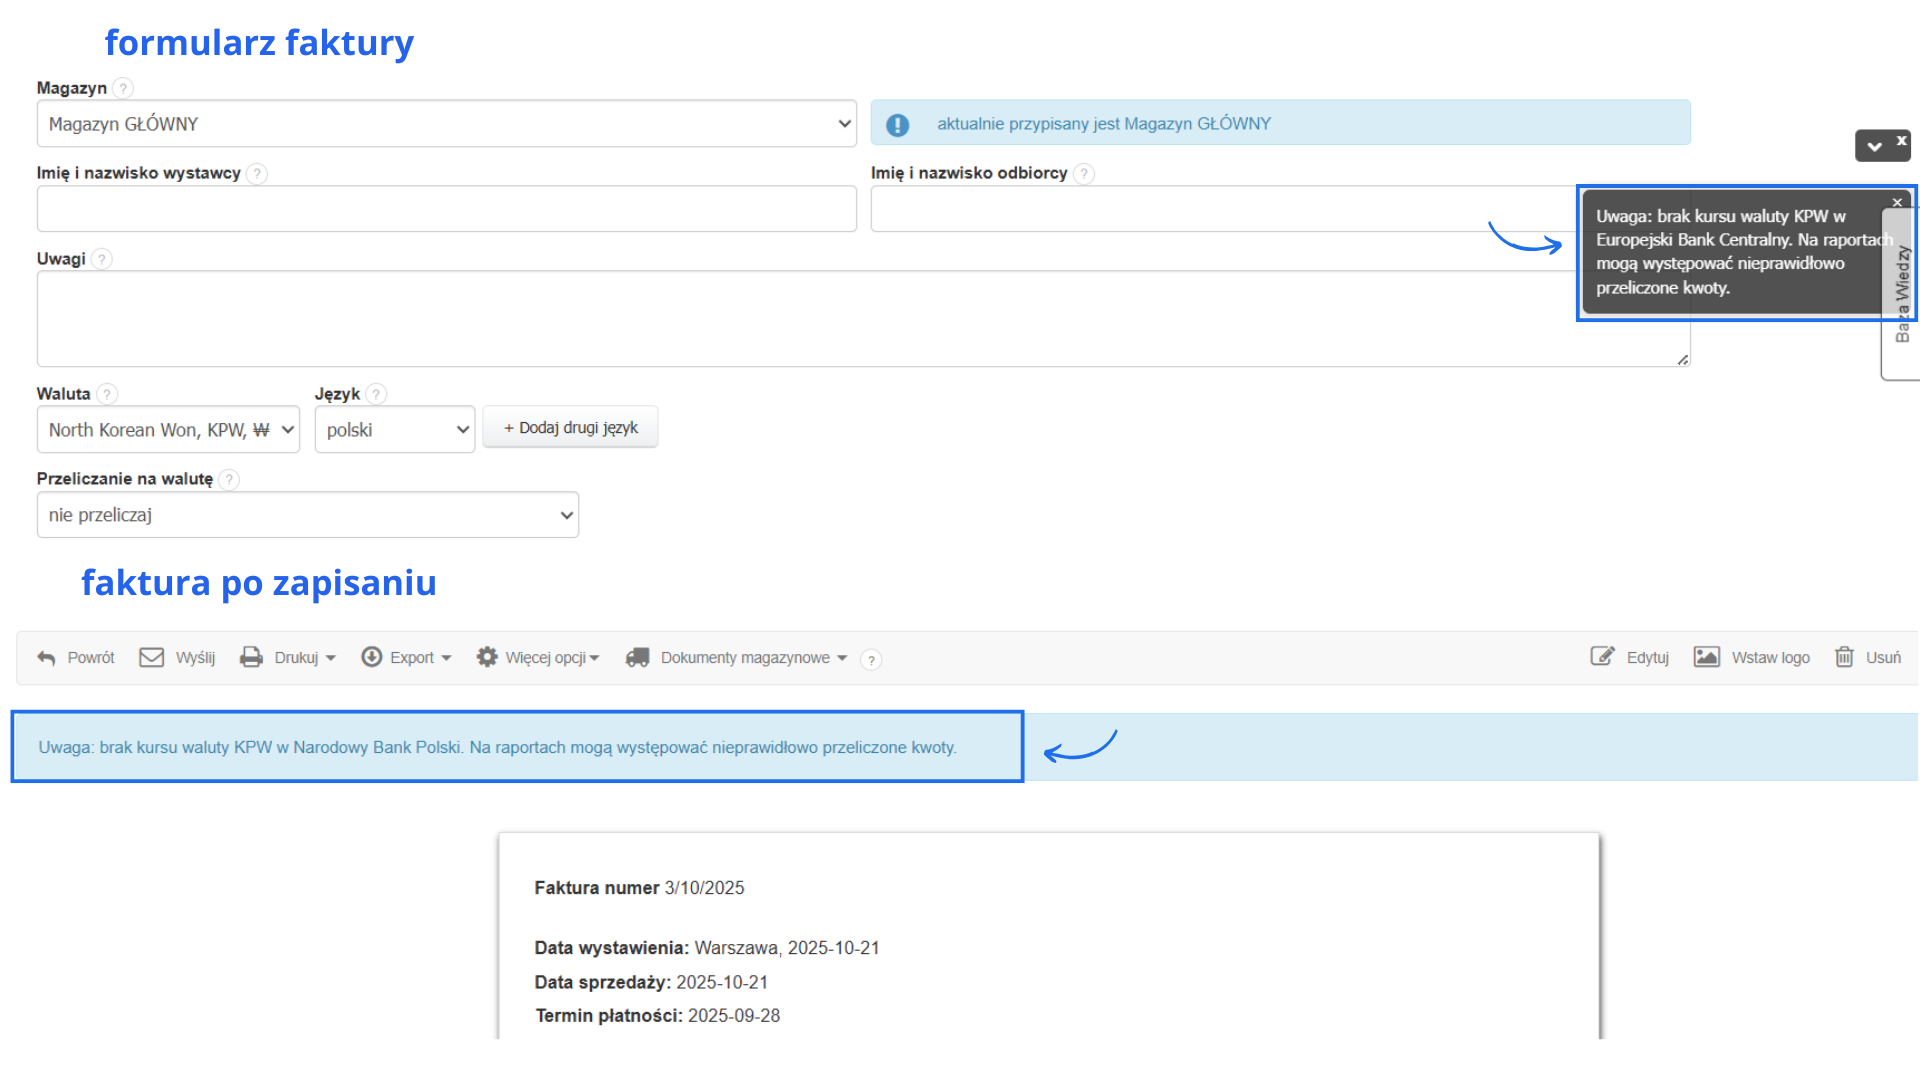Click the Drukuj printer icon
Screen dimensions: 1920x1080
251,658
